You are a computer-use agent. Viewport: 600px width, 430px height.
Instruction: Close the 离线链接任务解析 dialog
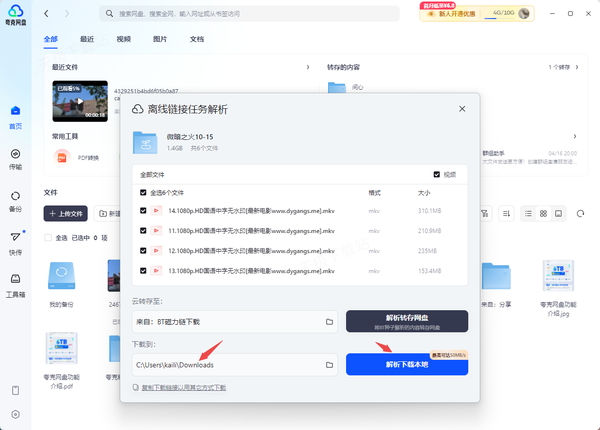(x=461, y=109)
